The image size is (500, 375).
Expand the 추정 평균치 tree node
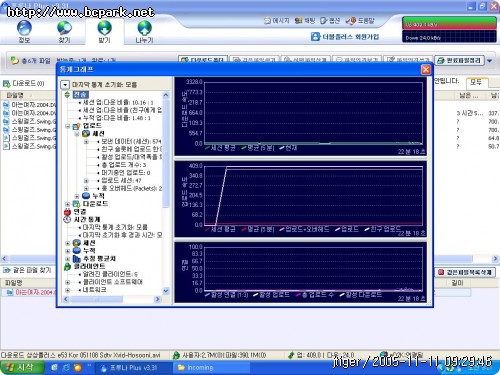pyautogui.click(x=67, y=259)
